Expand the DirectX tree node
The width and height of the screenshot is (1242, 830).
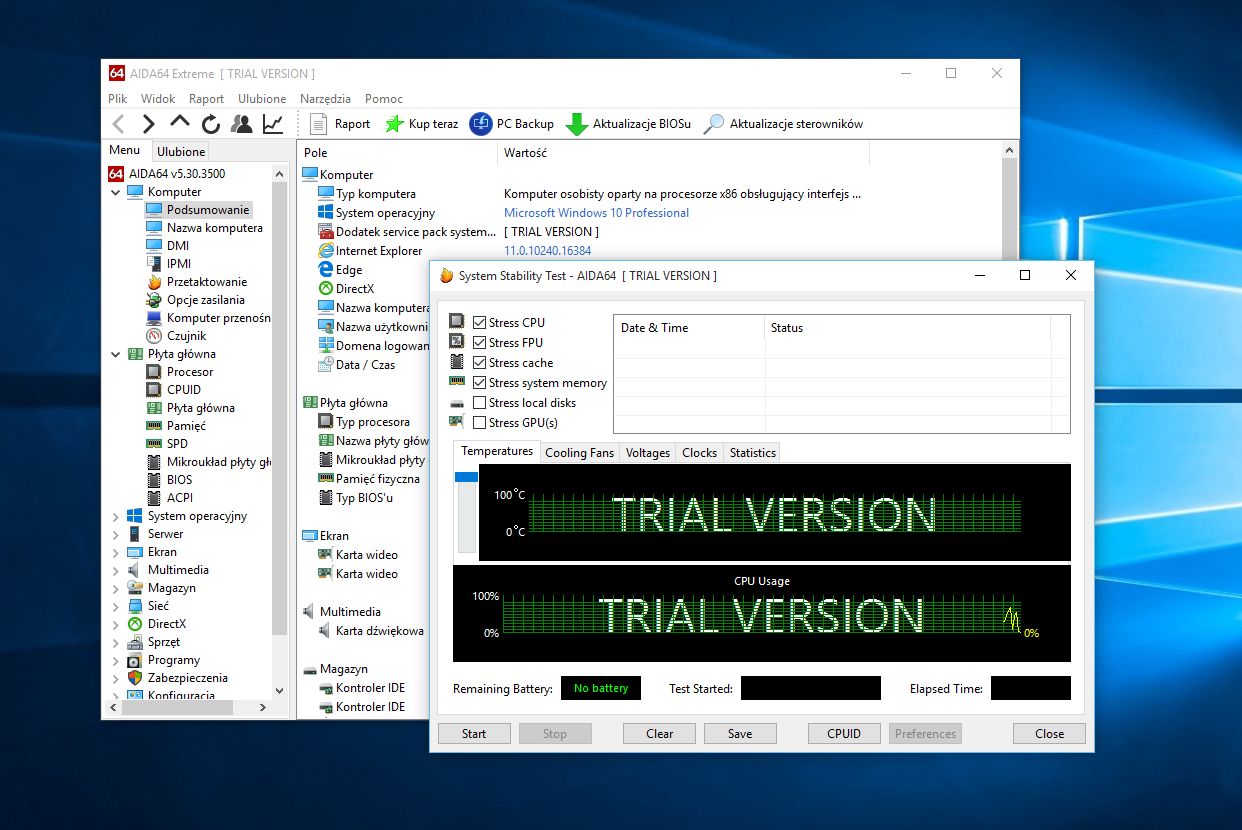[116, 624]
